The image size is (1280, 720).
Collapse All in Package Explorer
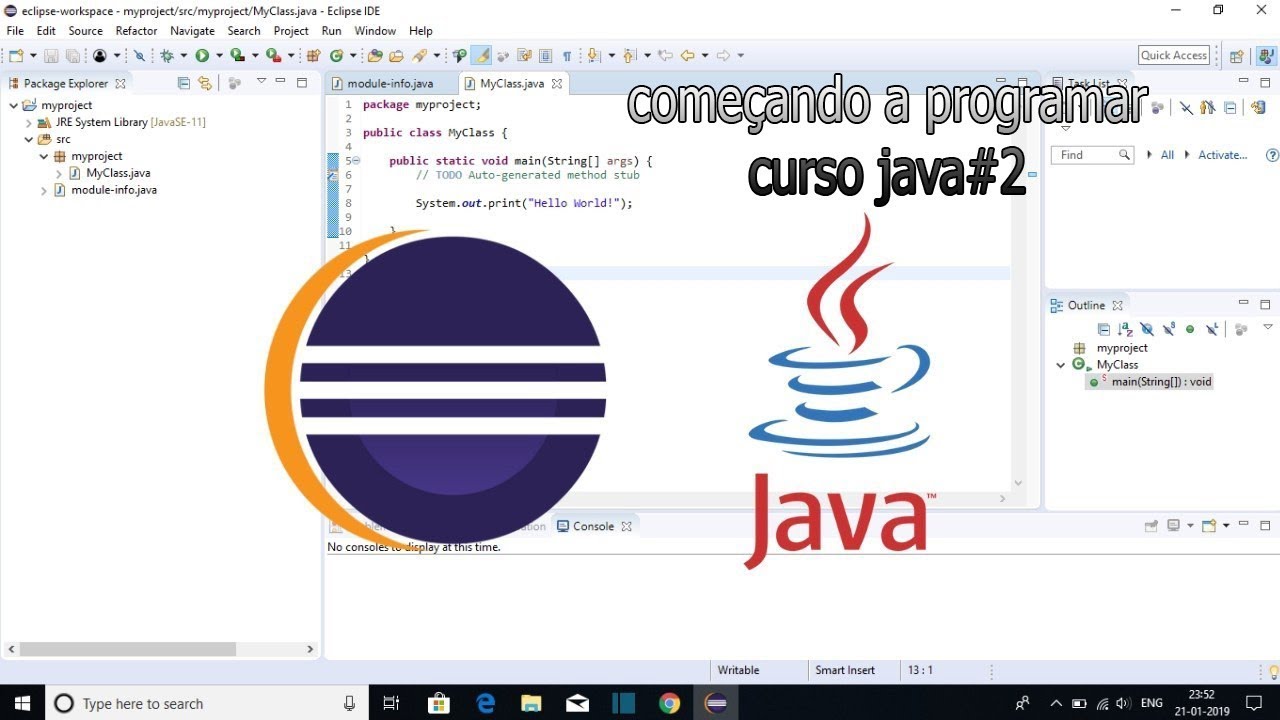coord(183,83)
